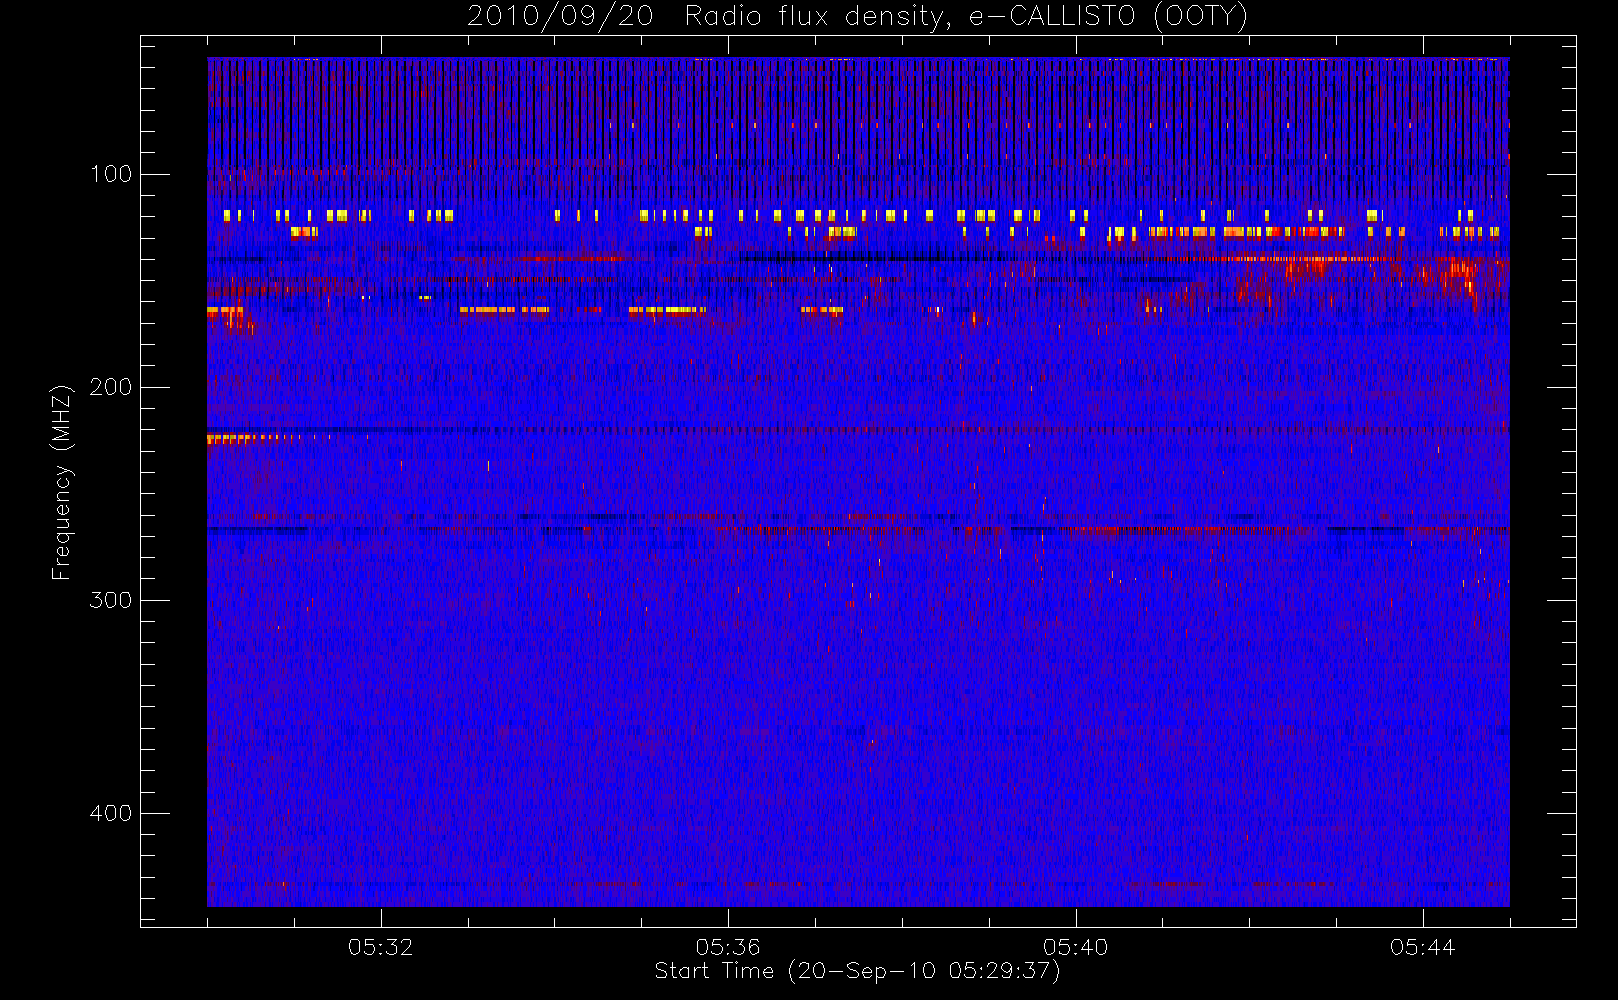Click the 300 MHz frequency tick label
1618x1000 pixels.
point(110,600)
